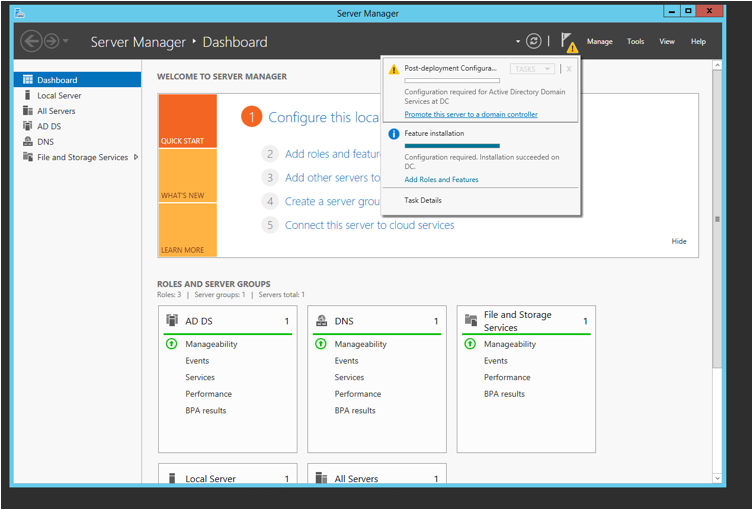Open Events in the DNS tile
This screenshot has width=753, height=510.
coord(346,361)
